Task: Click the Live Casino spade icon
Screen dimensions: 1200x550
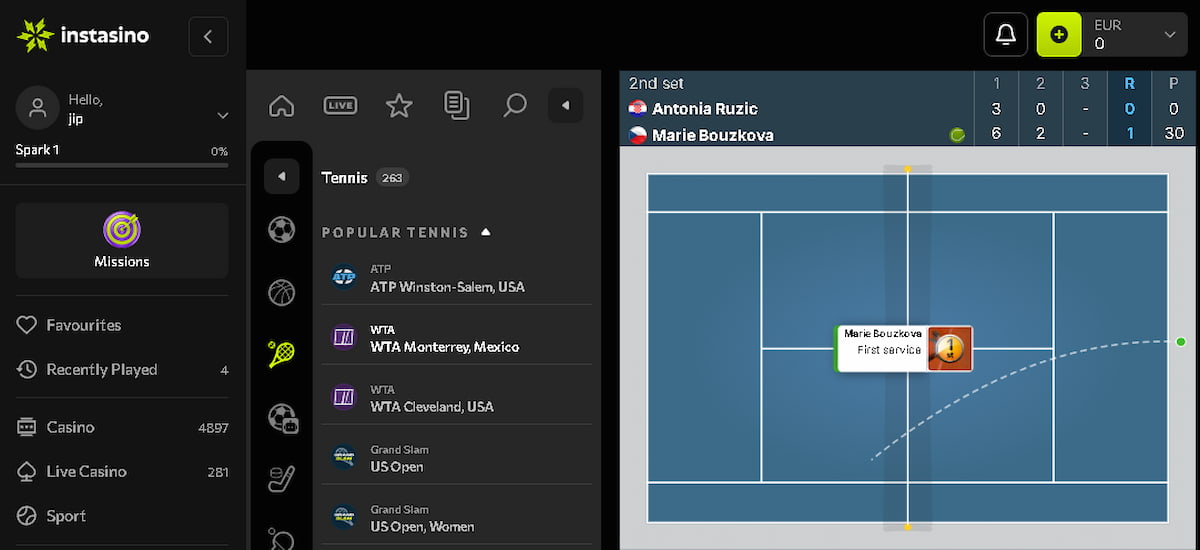Action: (x=27, y=472)
